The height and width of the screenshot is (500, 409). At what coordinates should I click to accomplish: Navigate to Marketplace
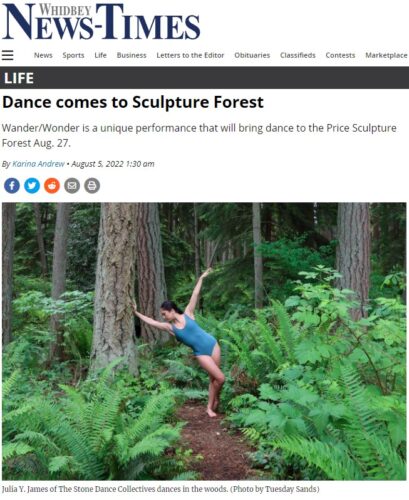point(386,55)
